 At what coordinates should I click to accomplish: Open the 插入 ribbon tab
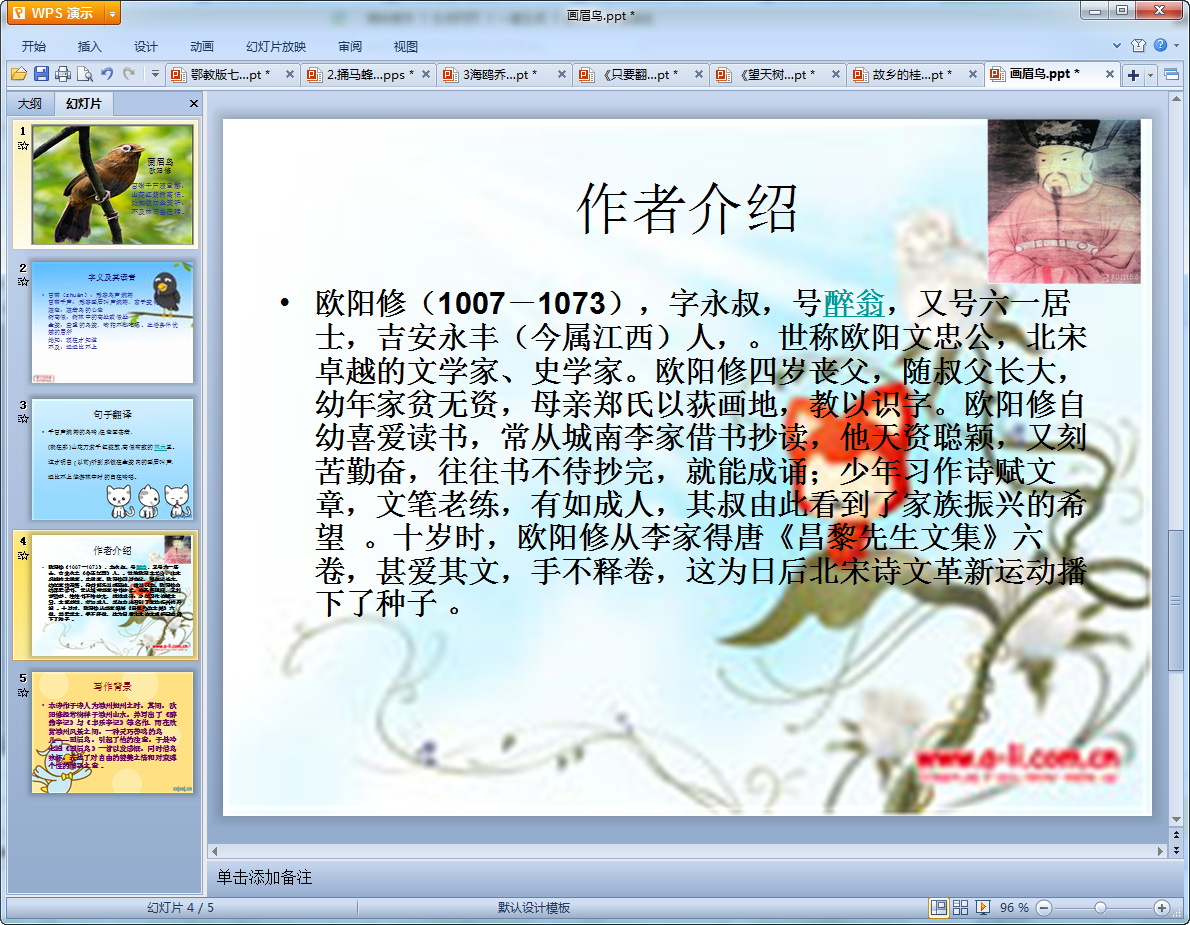(90, 46)
